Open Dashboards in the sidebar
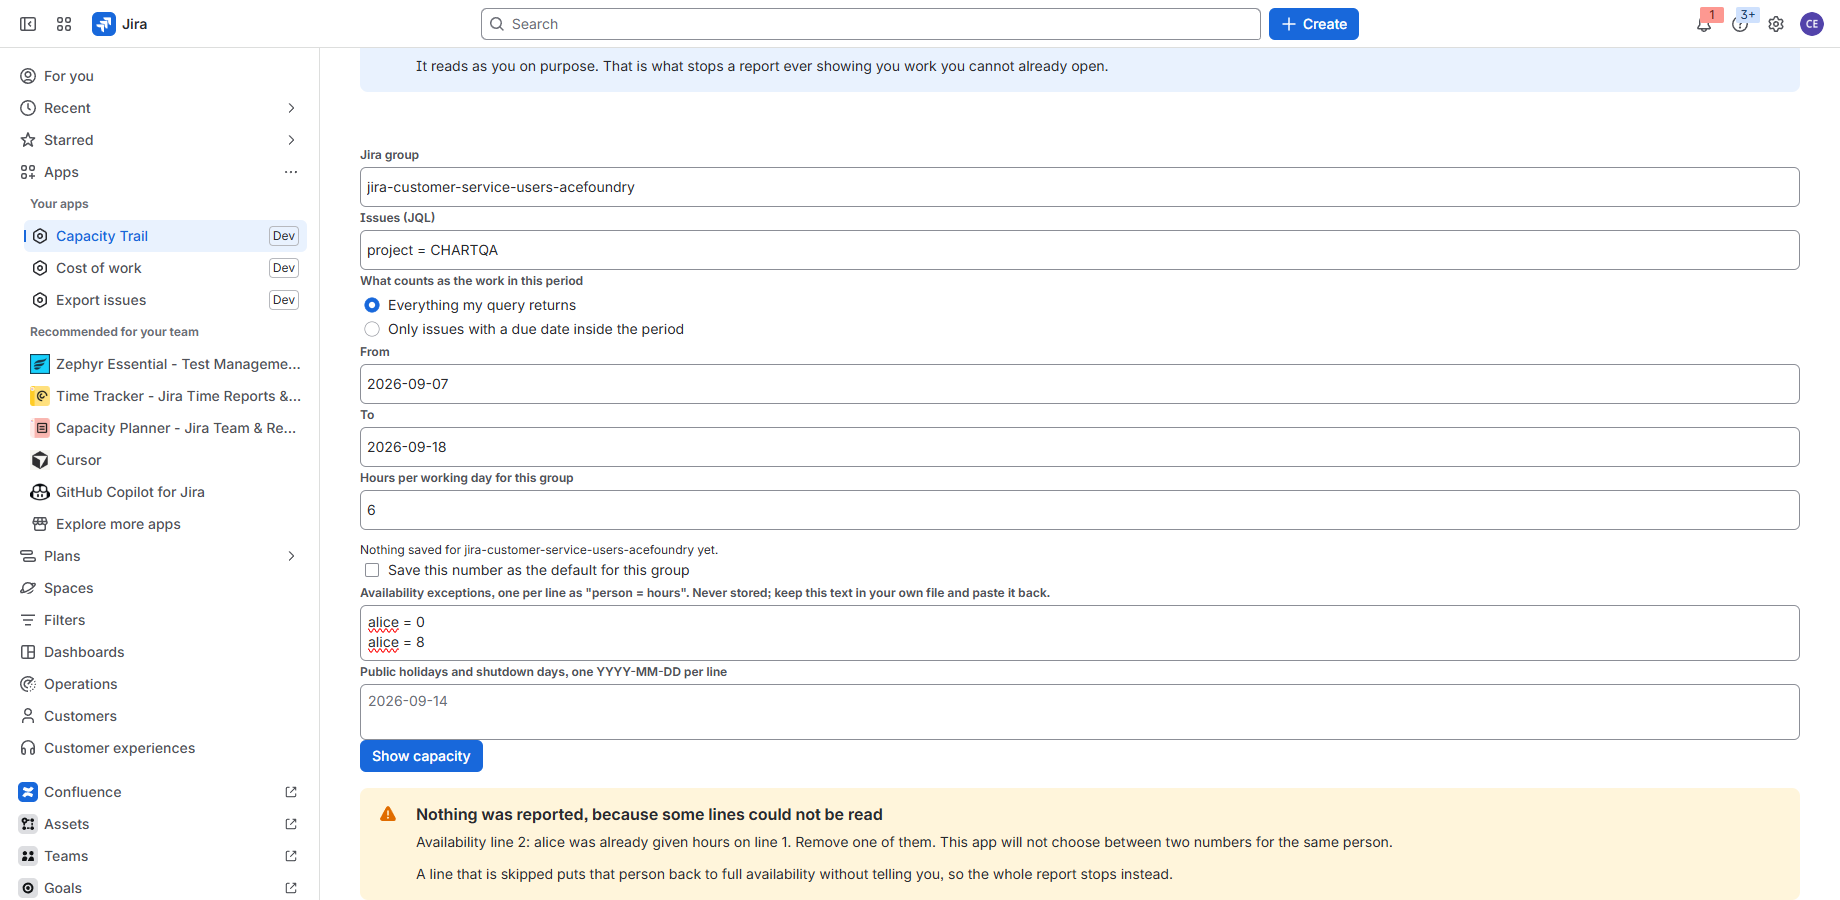1840x900 pixels. [x=159, y=652]
